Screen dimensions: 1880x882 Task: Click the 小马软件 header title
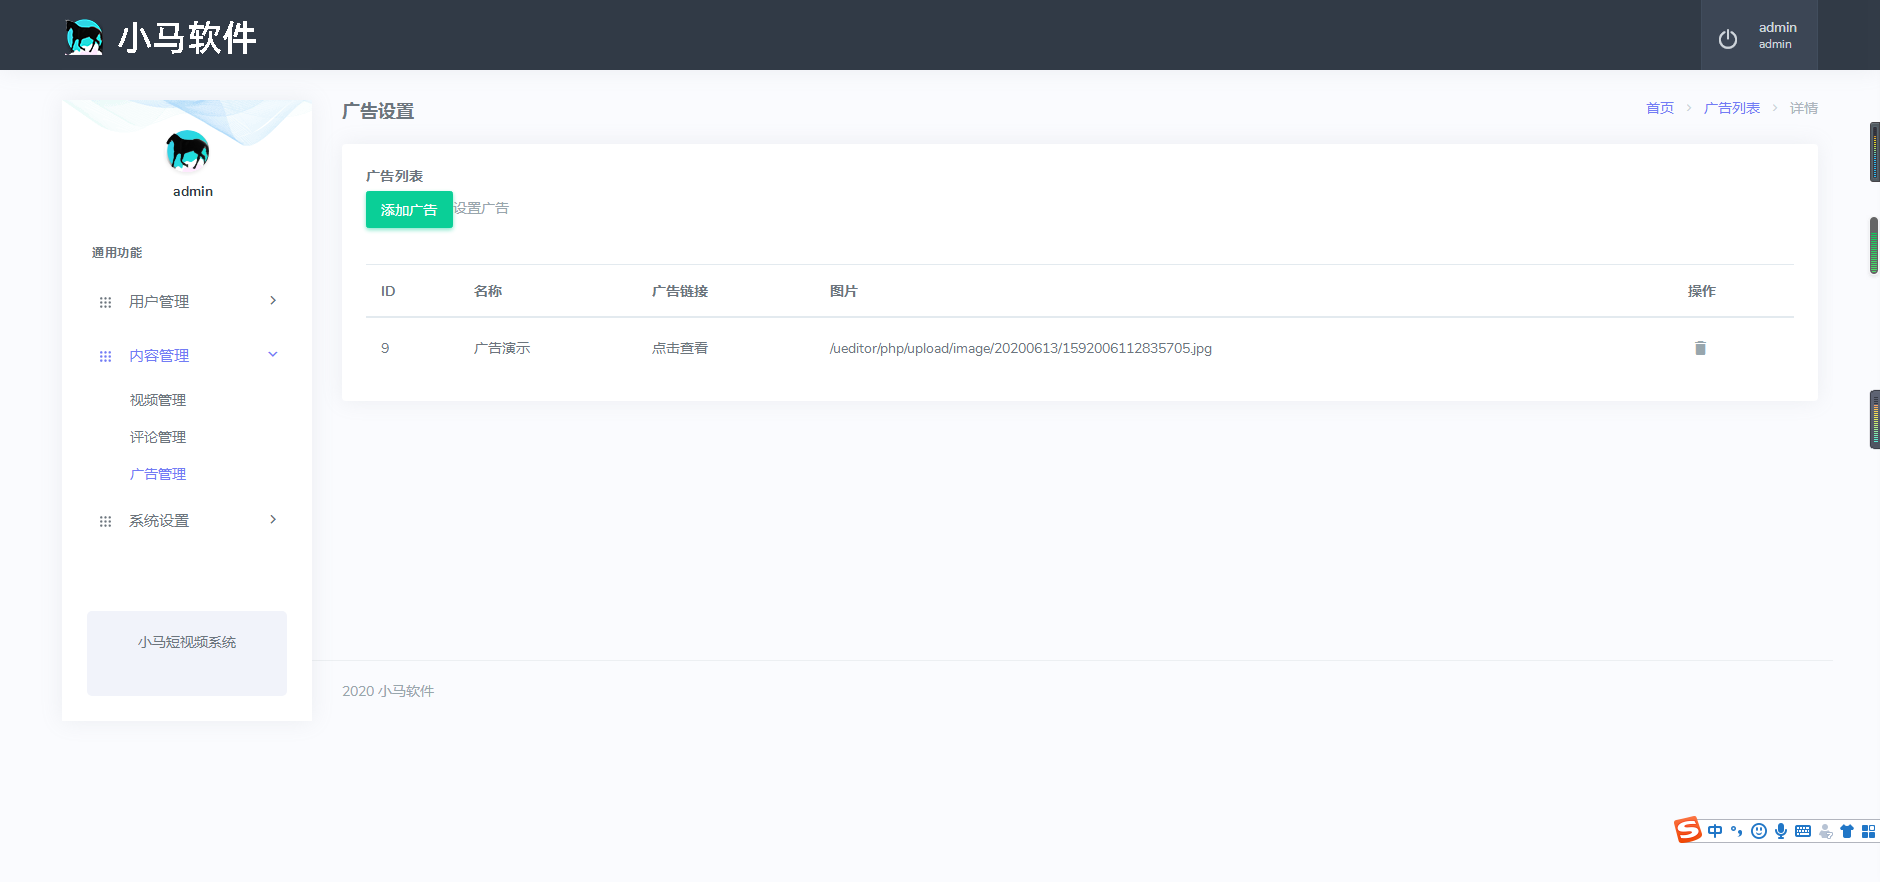pos(187,38)
